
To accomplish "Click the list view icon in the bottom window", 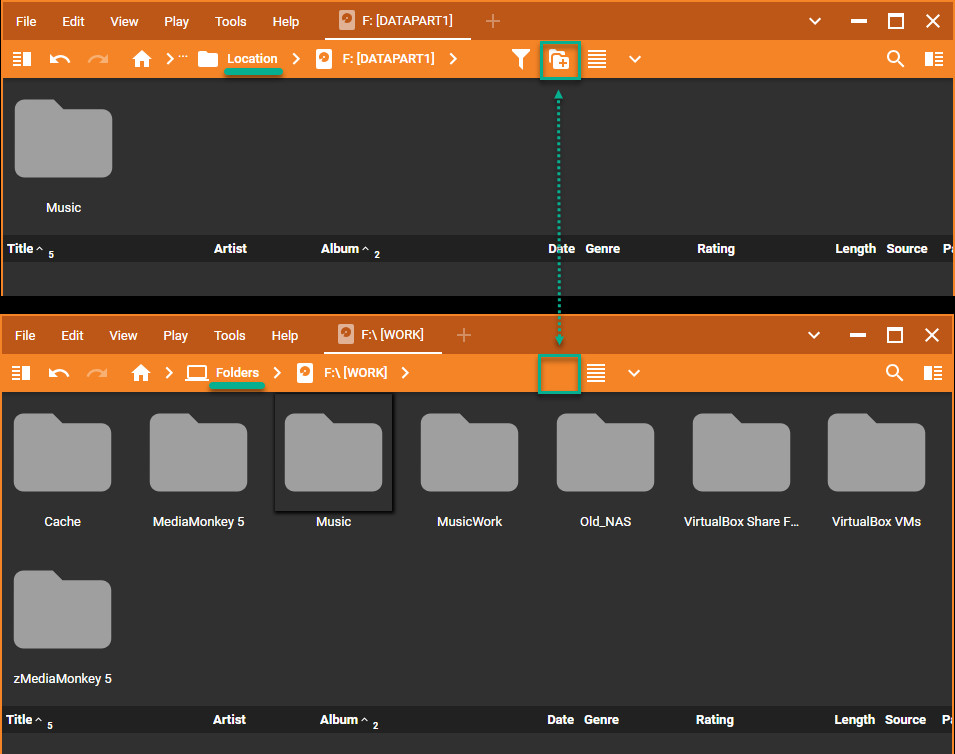I will (x=596, y=373).
